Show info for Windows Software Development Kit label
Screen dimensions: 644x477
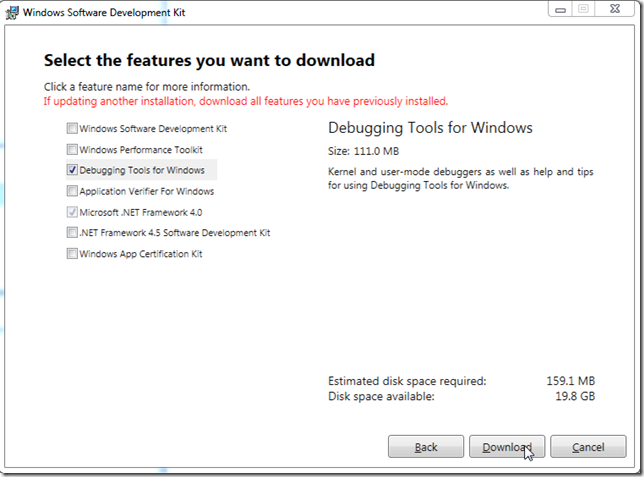pyautogui.click(x=153, y=129)
